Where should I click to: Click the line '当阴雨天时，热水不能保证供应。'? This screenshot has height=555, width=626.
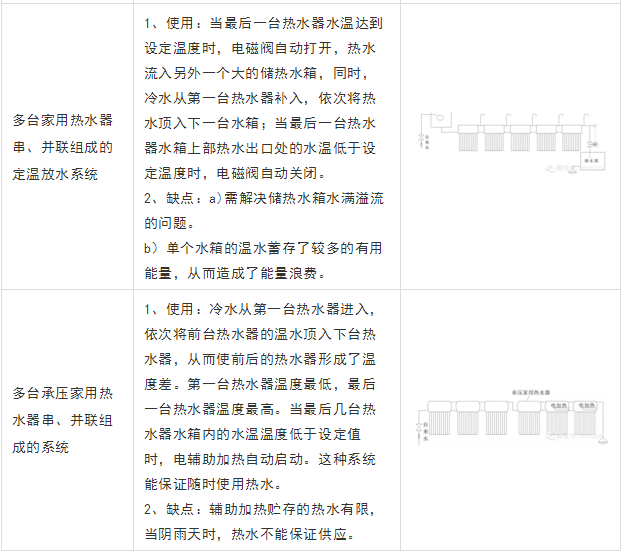click(x=250, y=534)
